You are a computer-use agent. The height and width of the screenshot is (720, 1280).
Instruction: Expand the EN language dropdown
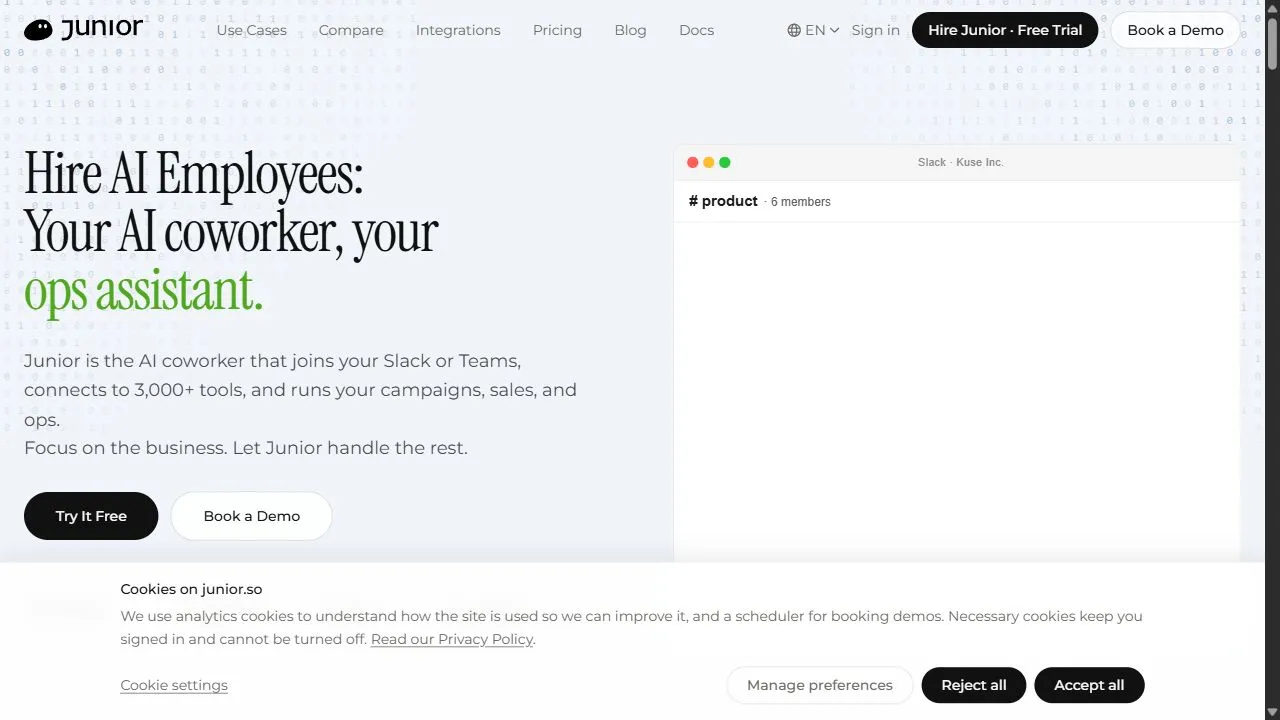[x=813, y=30]
